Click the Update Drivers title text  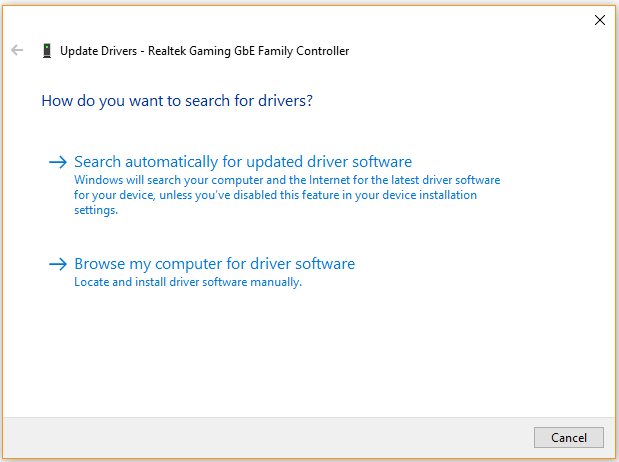(x=98, y=51)
